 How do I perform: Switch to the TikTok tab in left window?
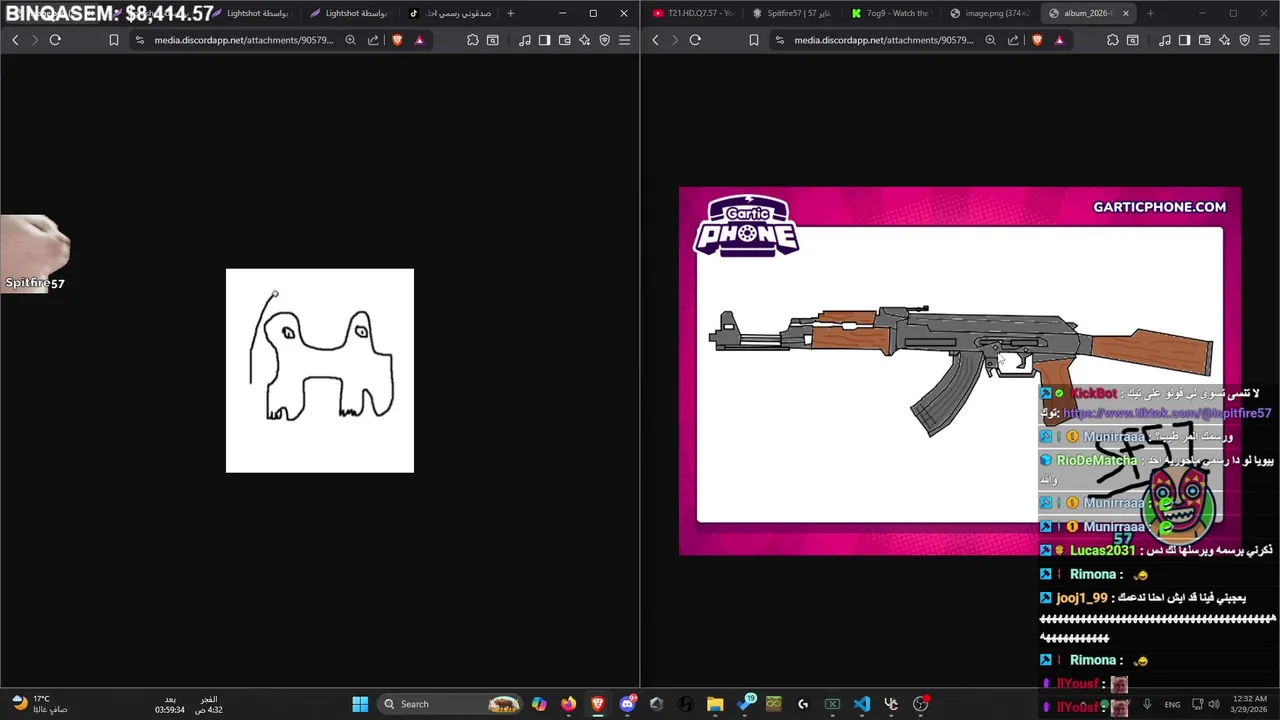[x=450, y=13]
